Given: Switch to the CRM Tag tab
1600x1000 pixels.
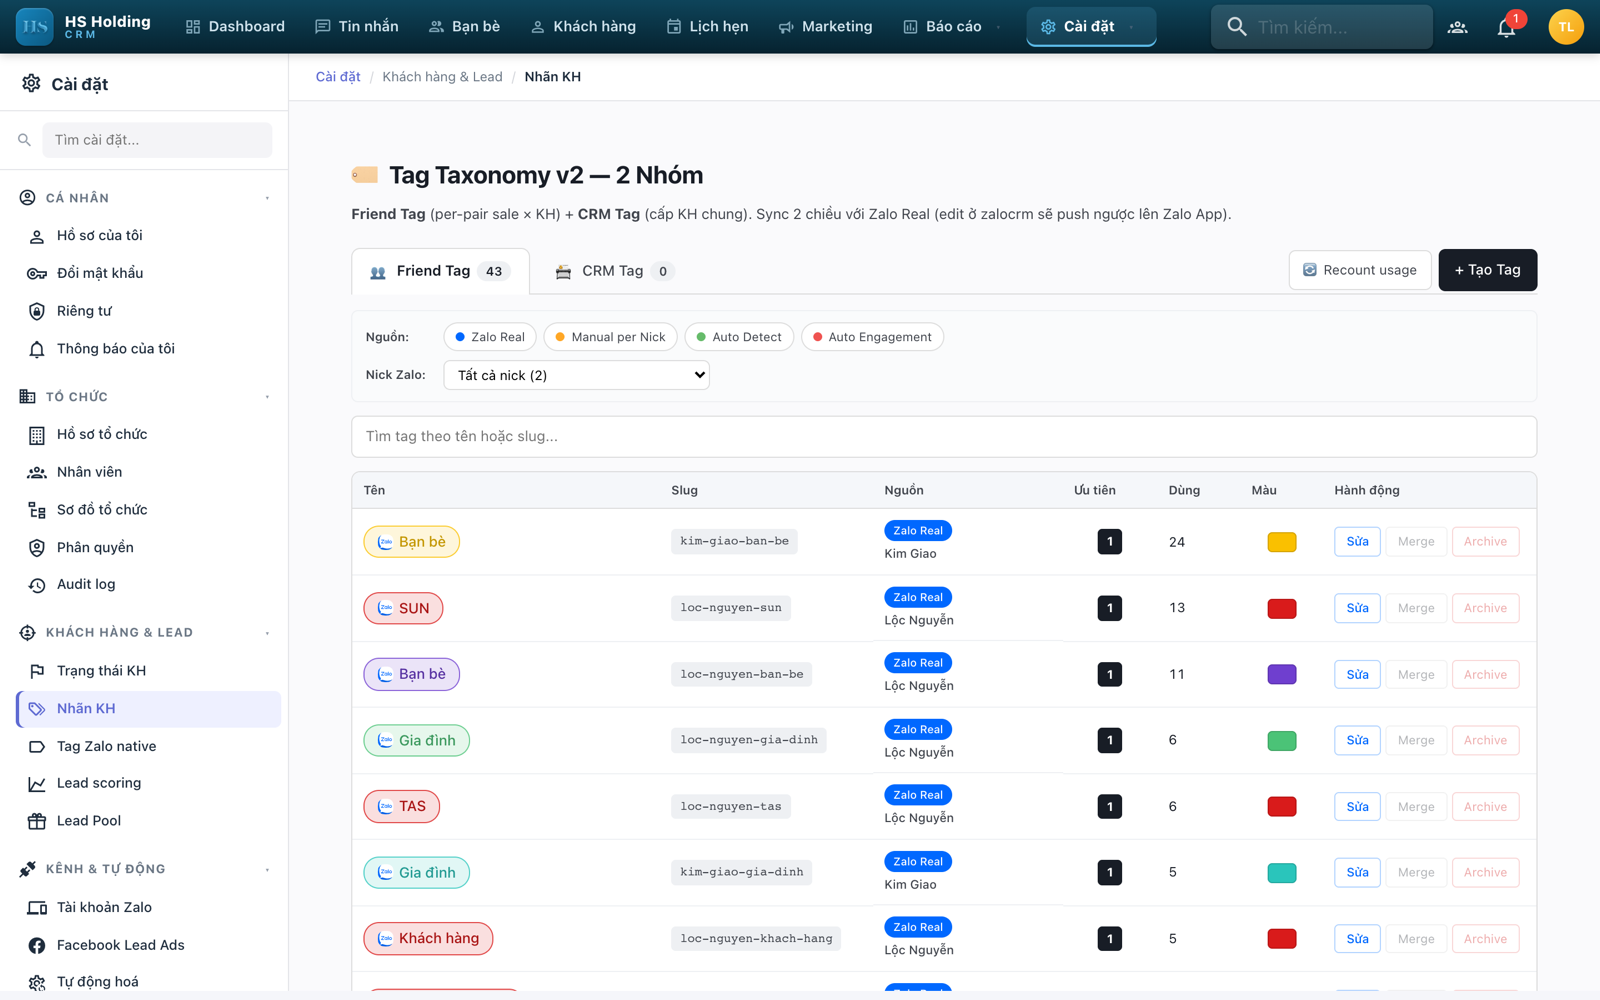Looking at the screenshot, I should (613, 271).
